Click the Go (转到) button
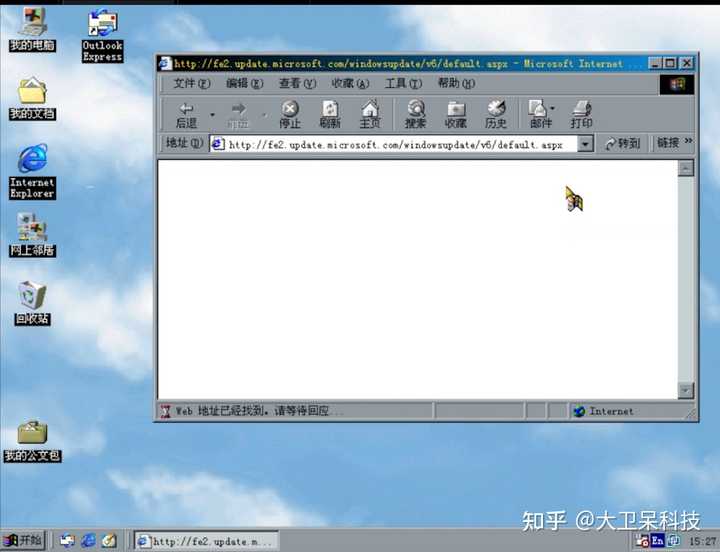Viewport: 720px width, 552px height. pyautogui.click(x=622, y=144)
